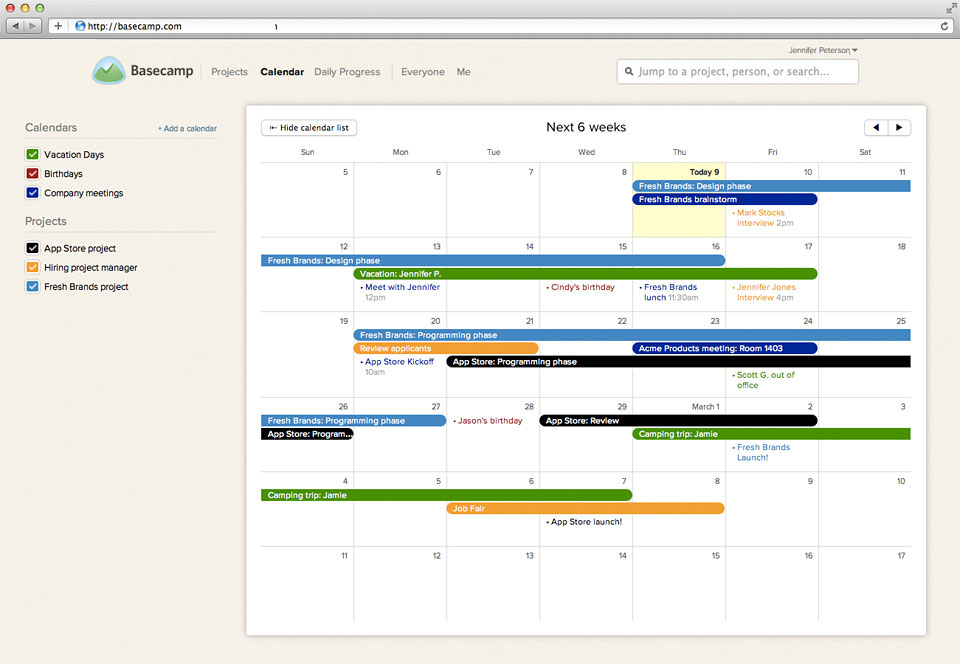The image size is (960, 664).
Task: Toggle the Hiring project manager checkbox
Action: click(32, 268)
